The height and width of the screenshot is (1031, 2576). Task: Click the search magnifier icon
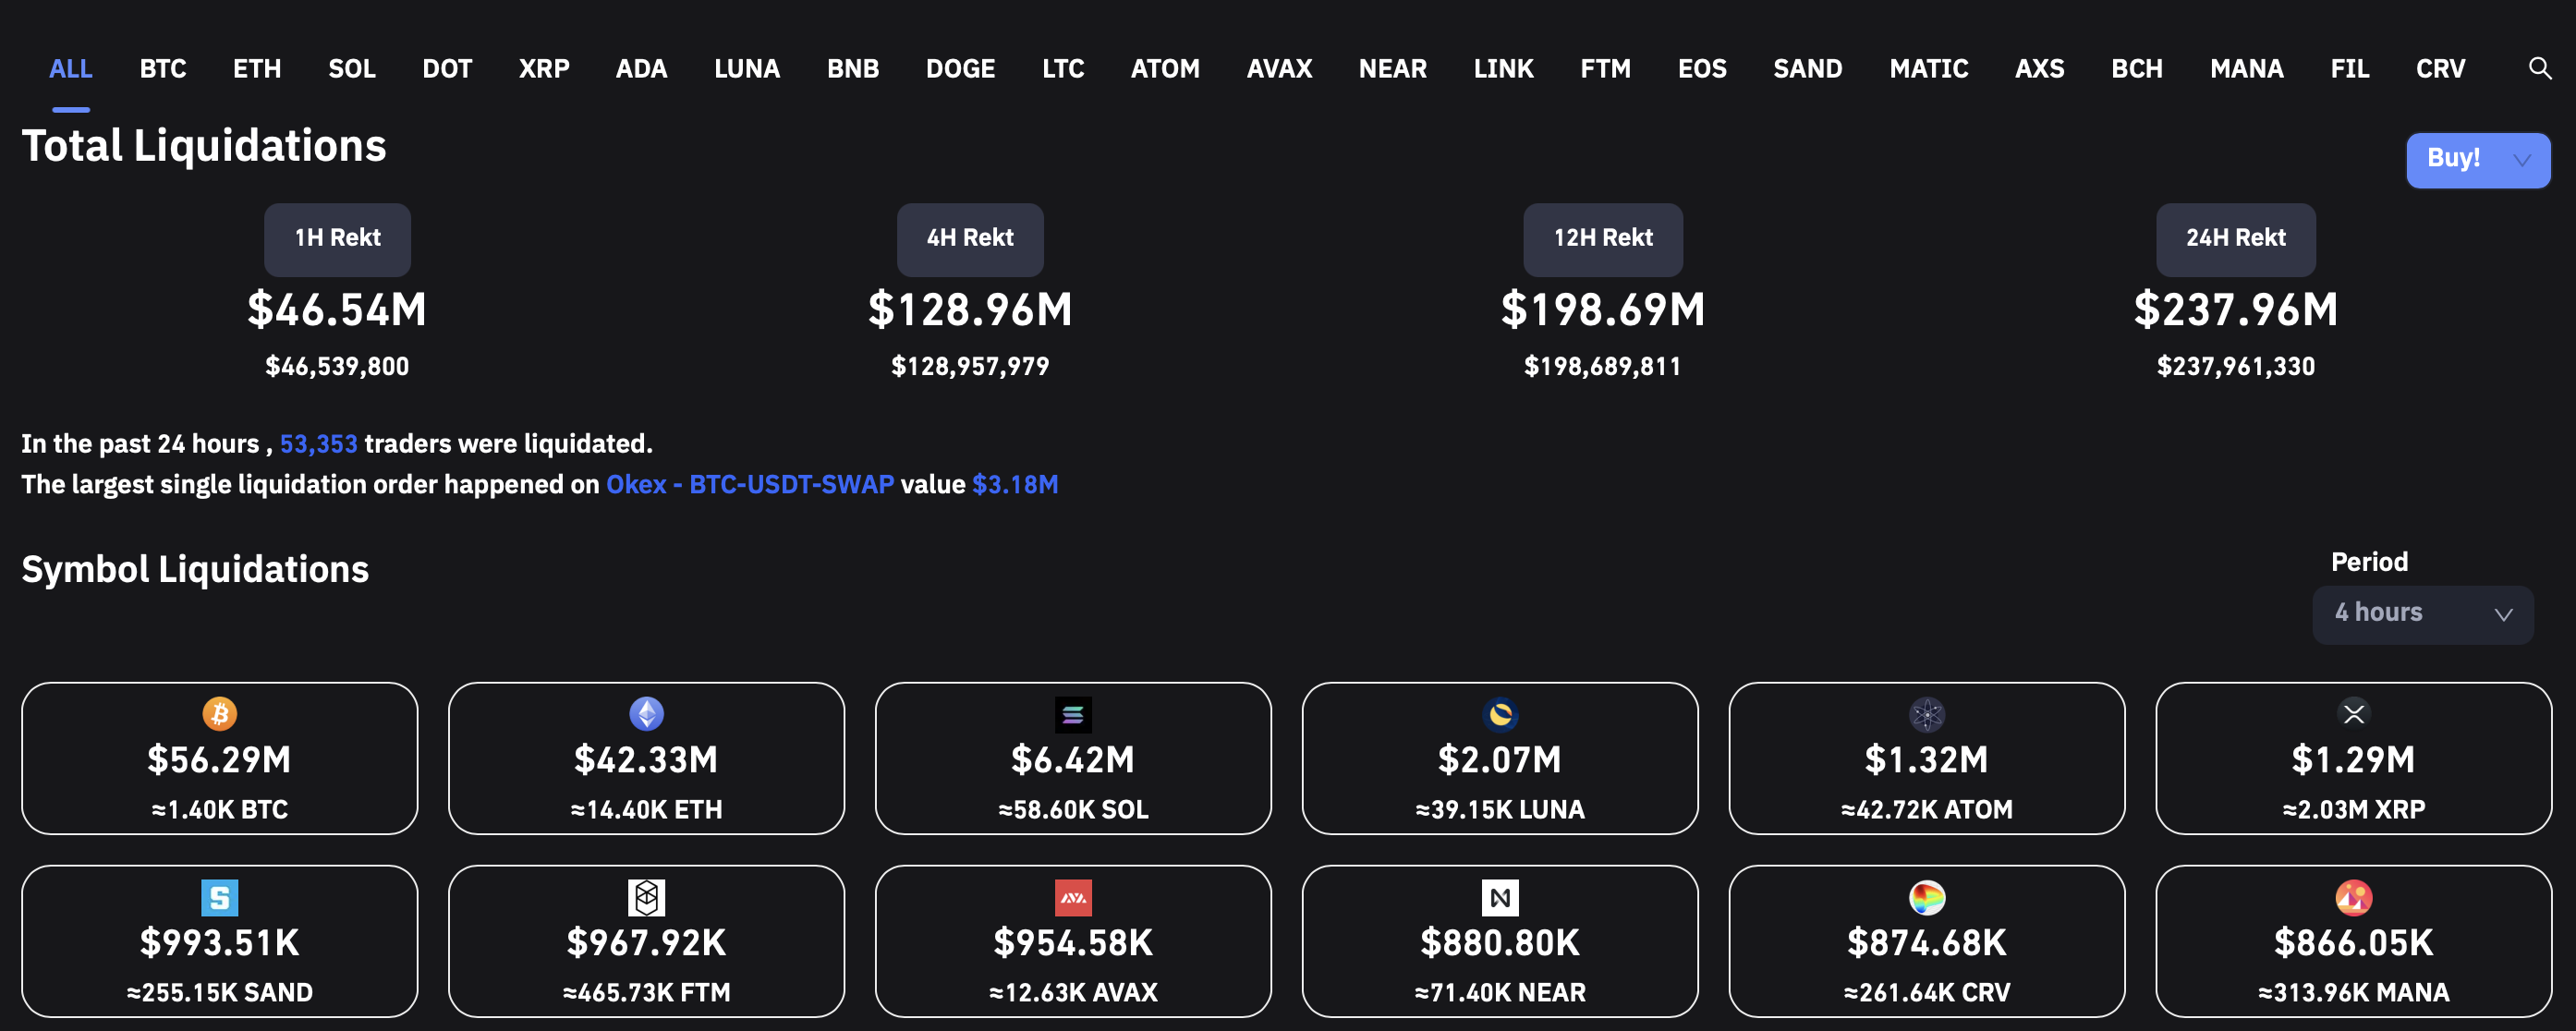tap(2539, 68)
